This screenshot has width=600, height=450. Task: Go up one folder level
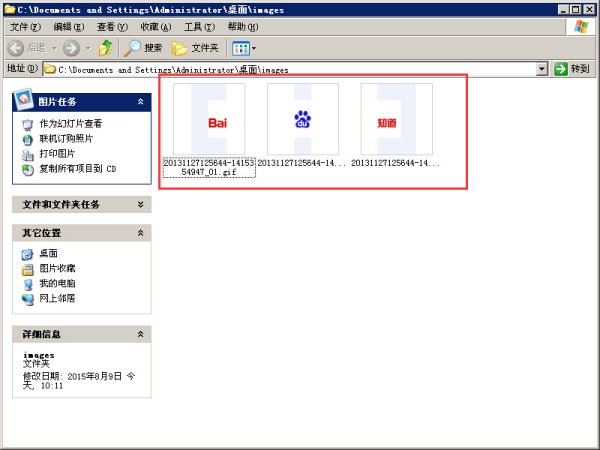click(x=106, y=48)
